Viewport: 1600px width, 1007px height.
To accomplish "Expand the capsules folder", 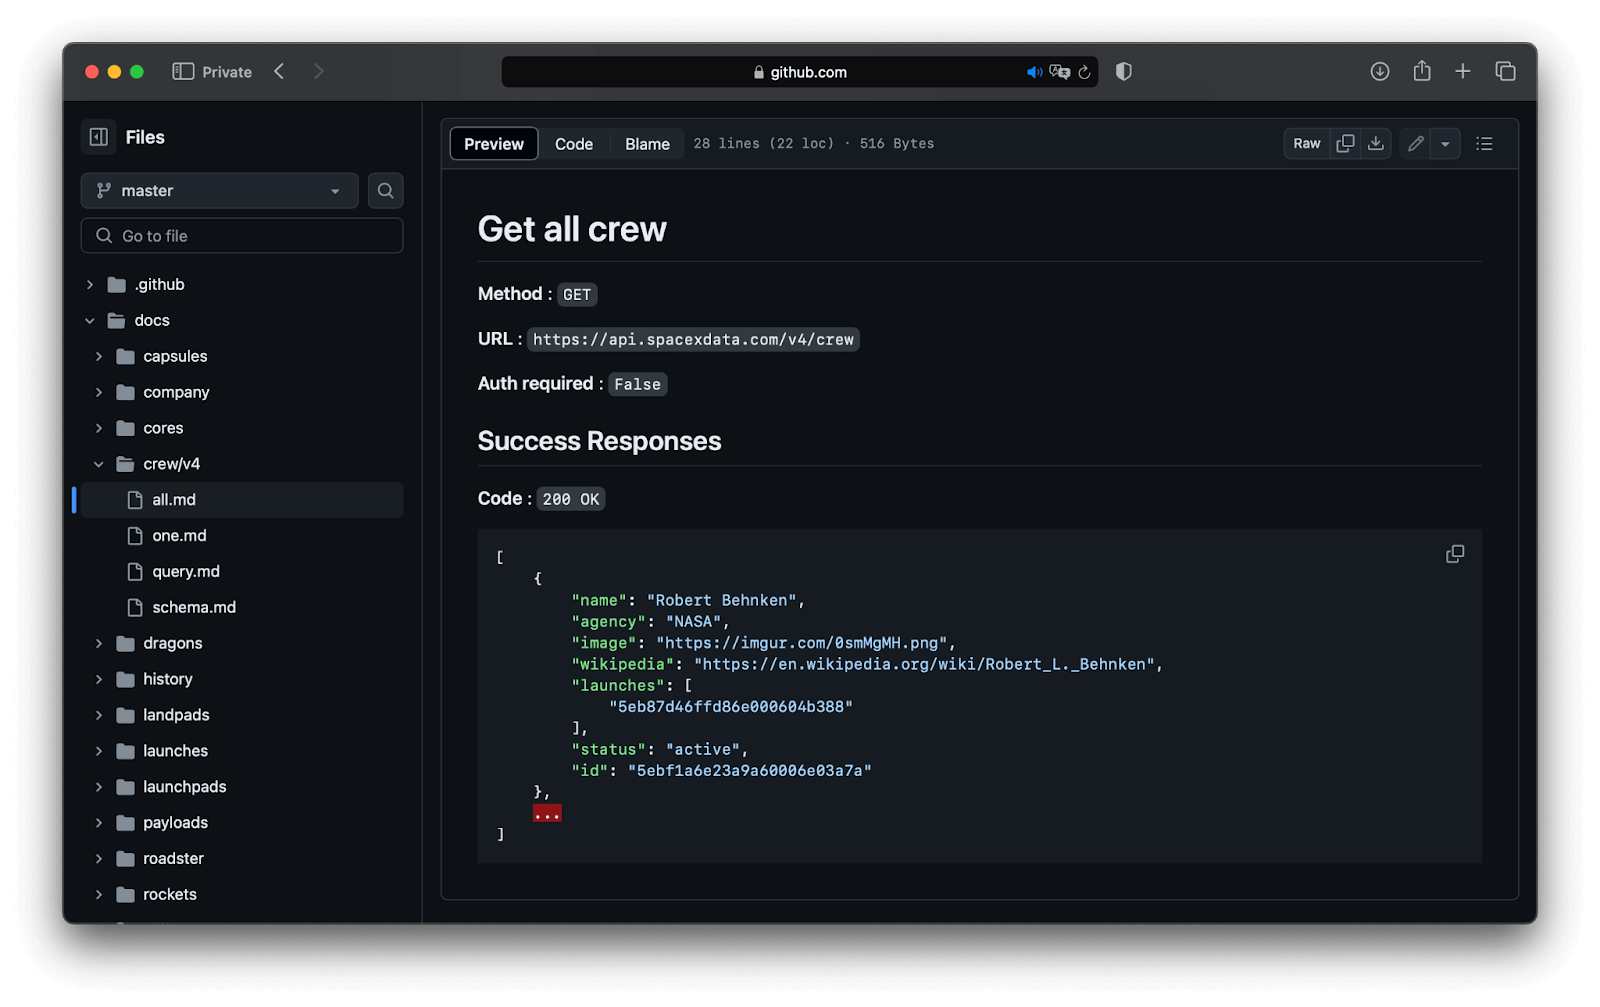I will pyautogui.click(x=99, y=357).
